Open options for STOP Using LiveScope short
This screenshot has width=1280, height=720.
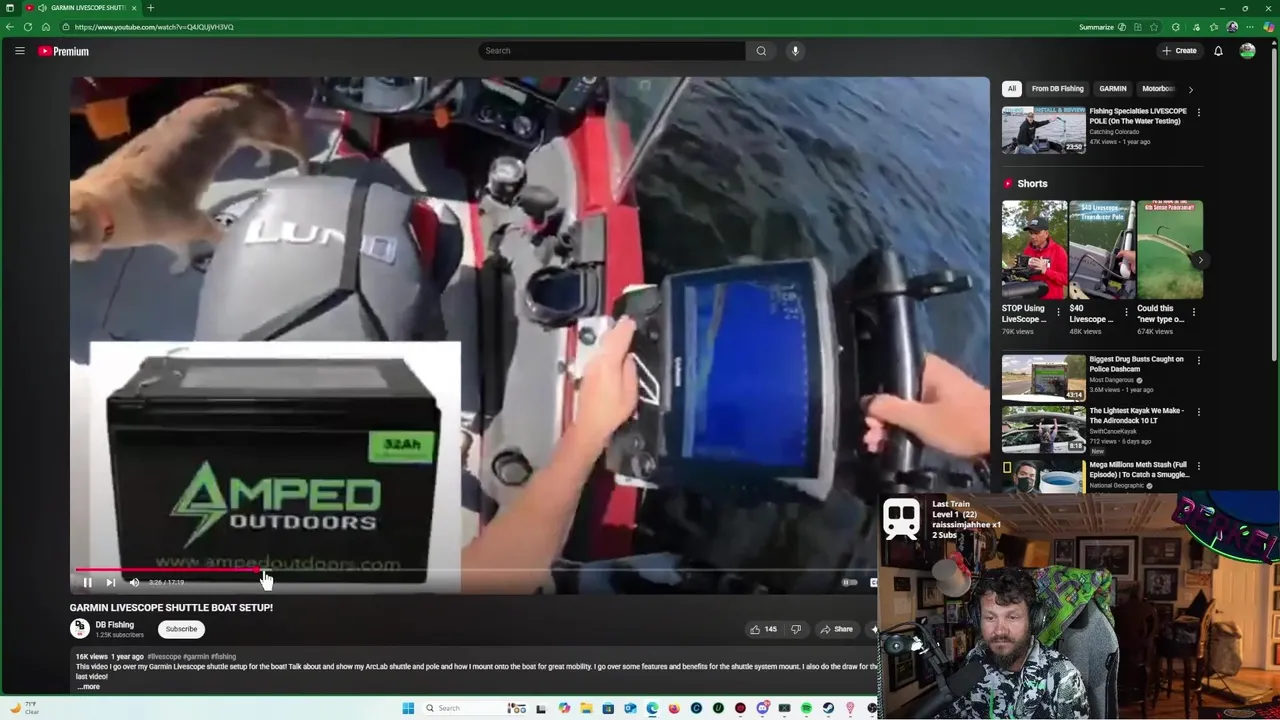tap(1059, 312)
